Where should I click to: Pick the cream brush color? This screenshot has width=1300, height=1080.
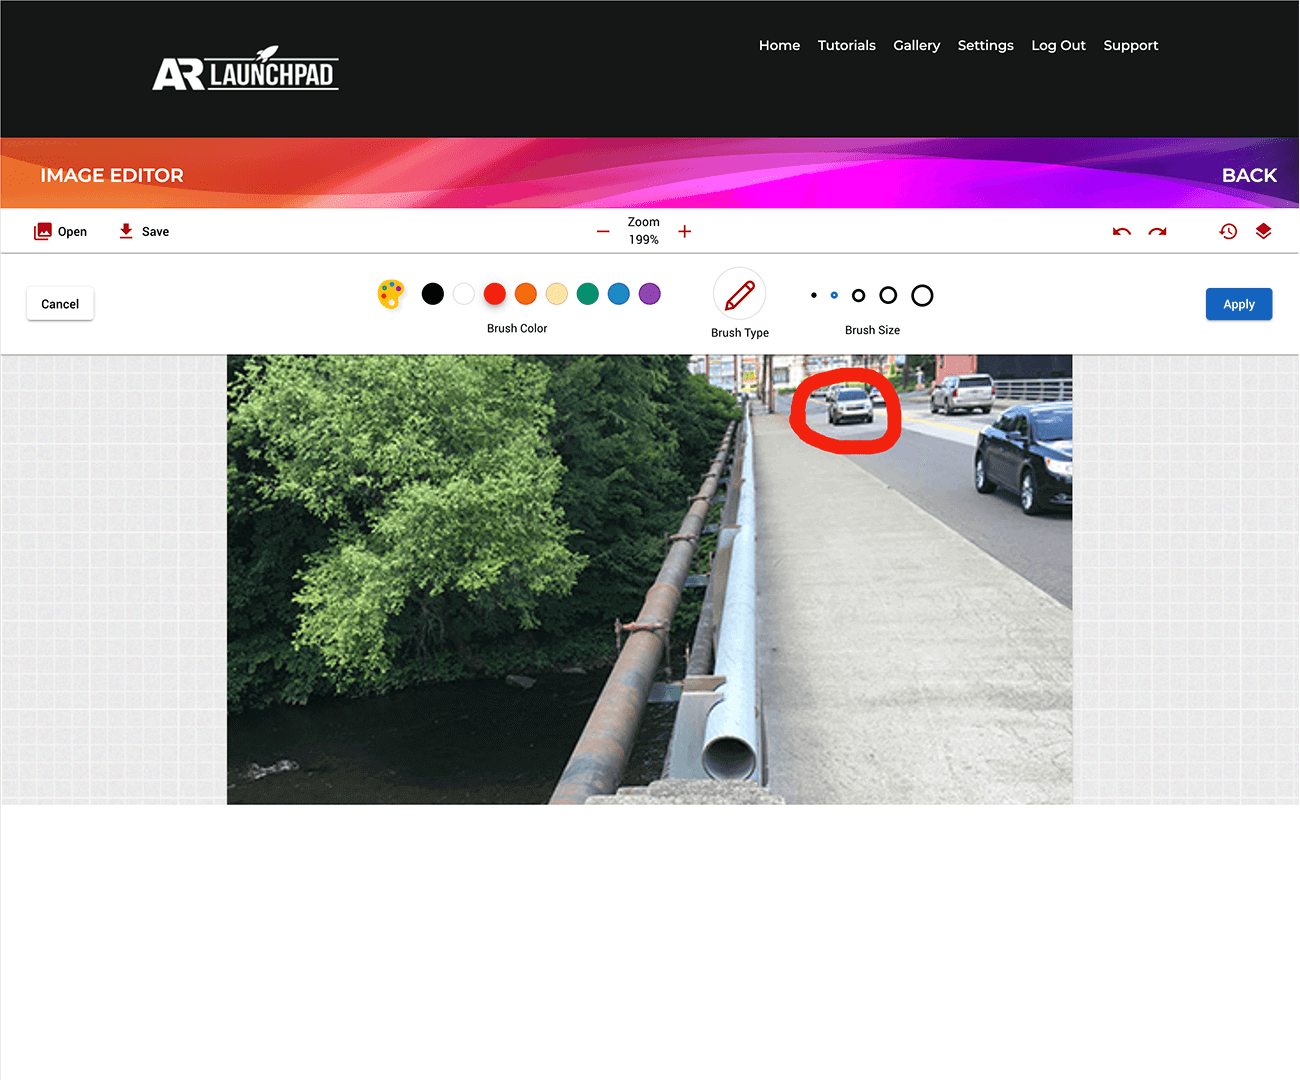(x=557, y=294)
